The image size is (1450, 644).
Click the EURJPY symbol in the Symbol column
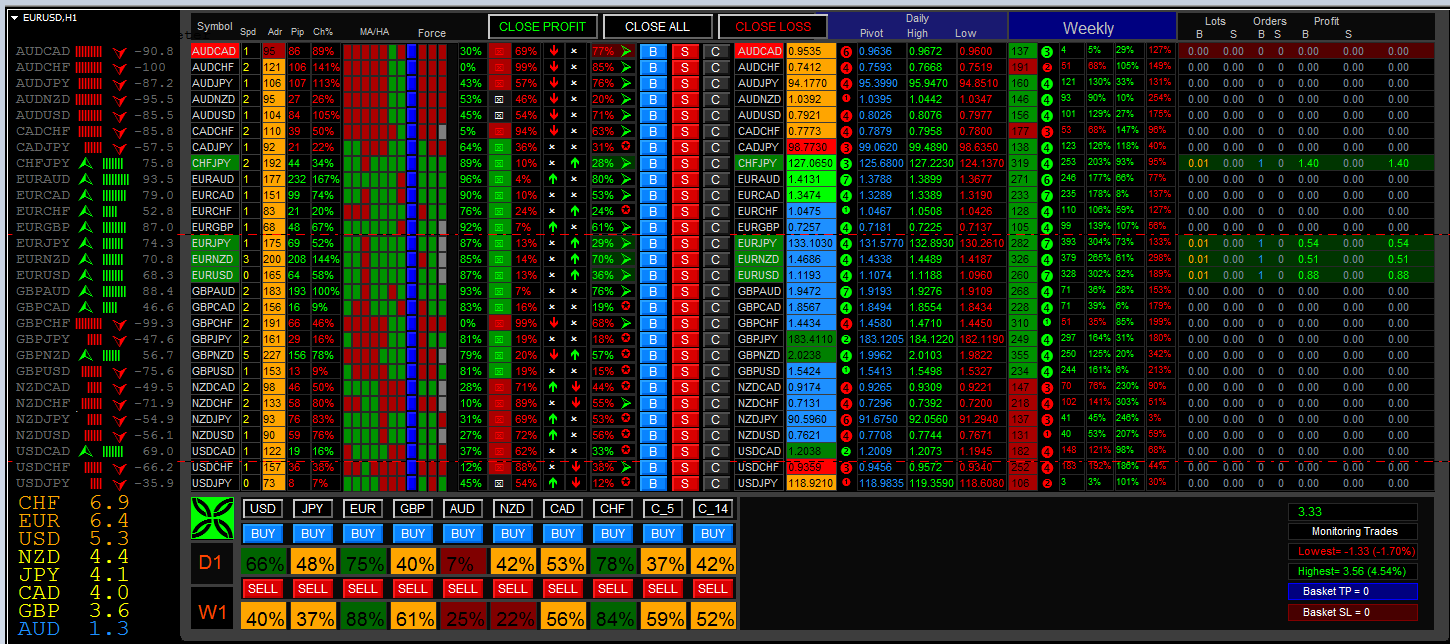coord(214,243)
